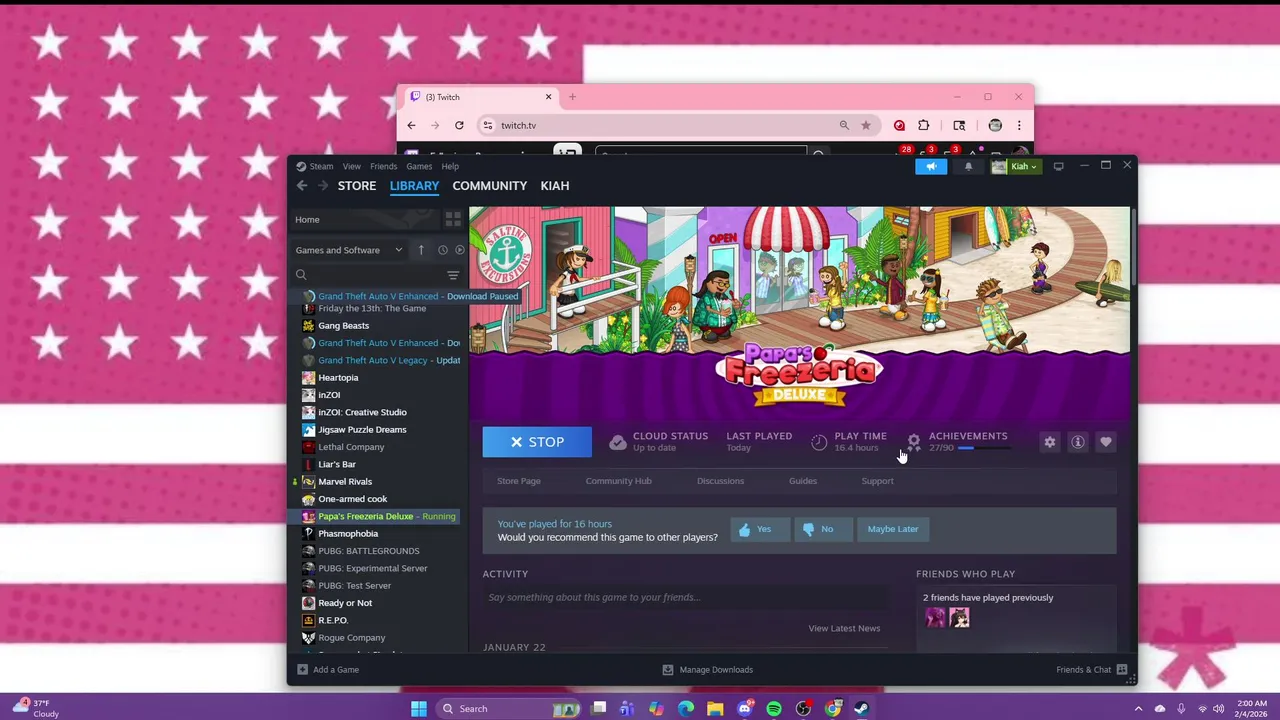Open the game info icon
The width and height of the screenshot is (1280, 720).
pyautogui.click(x=1078, y=442)
